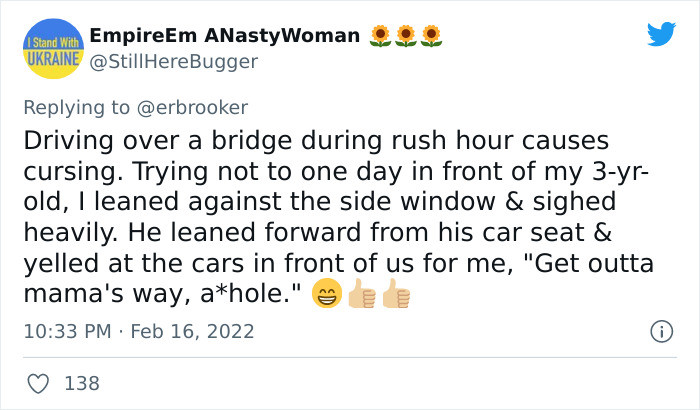
Task: Click the second thumbs-up emoji
Action: click(395, 296)
